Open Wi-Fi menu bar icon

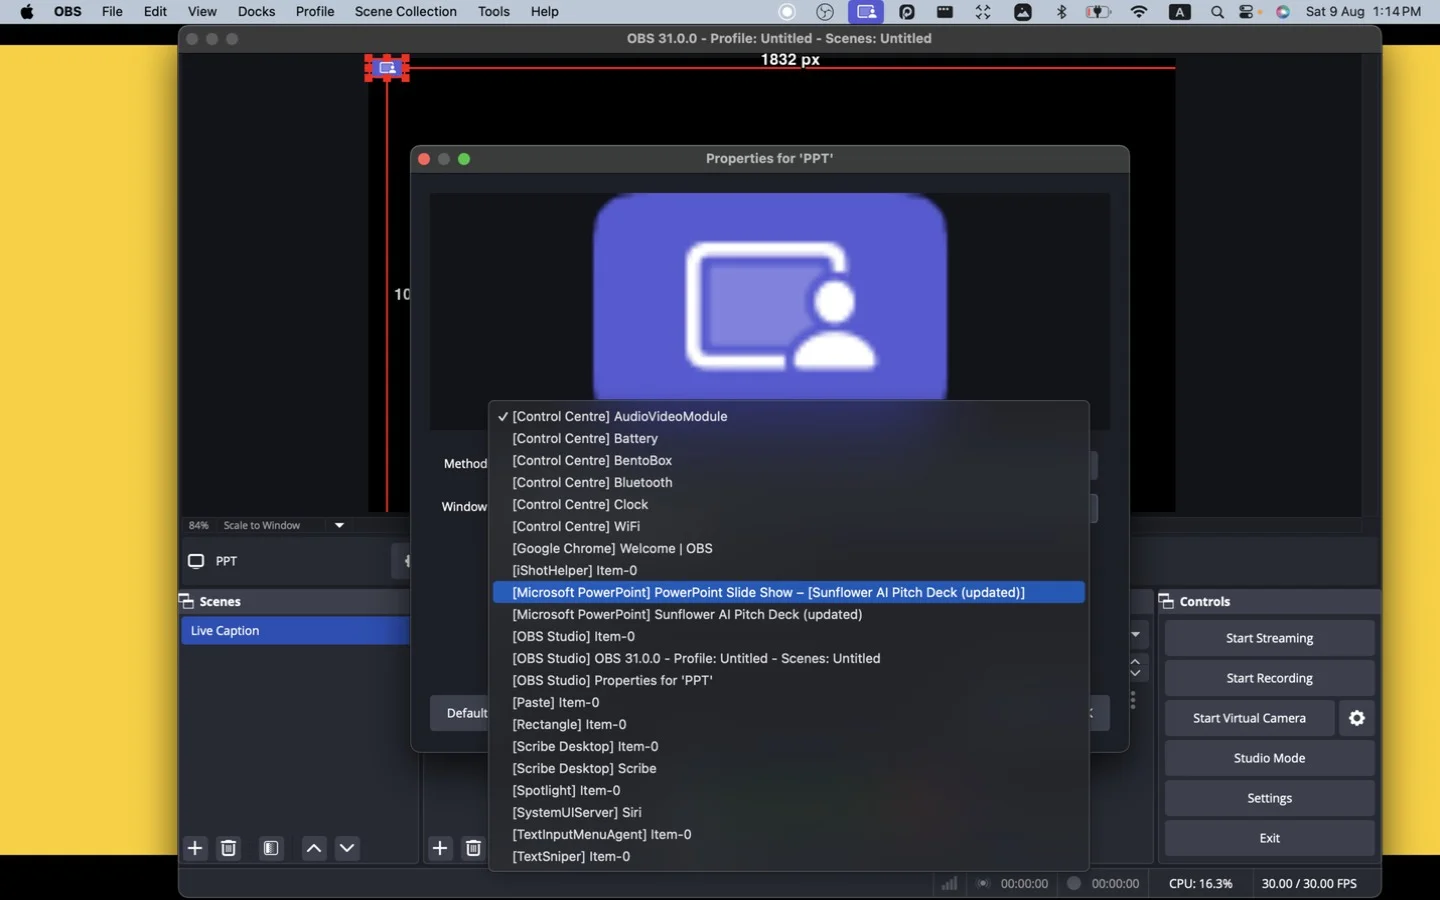tap(1139, 12)
